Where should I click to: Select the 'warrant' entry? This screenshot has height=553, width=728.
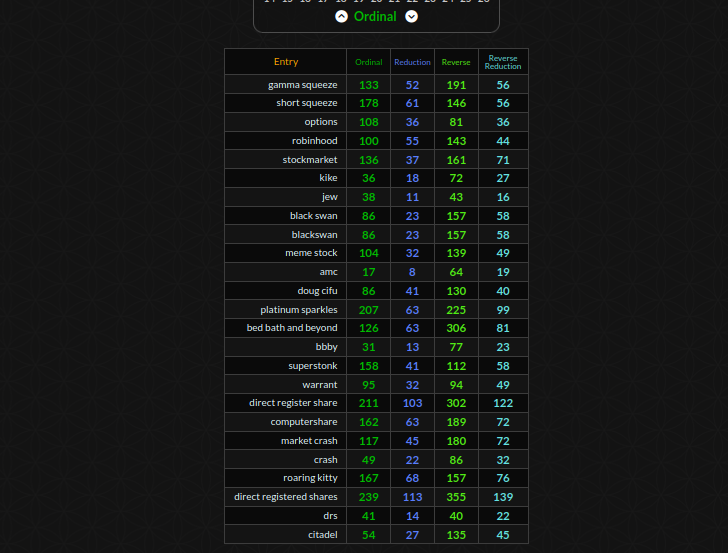320,385
